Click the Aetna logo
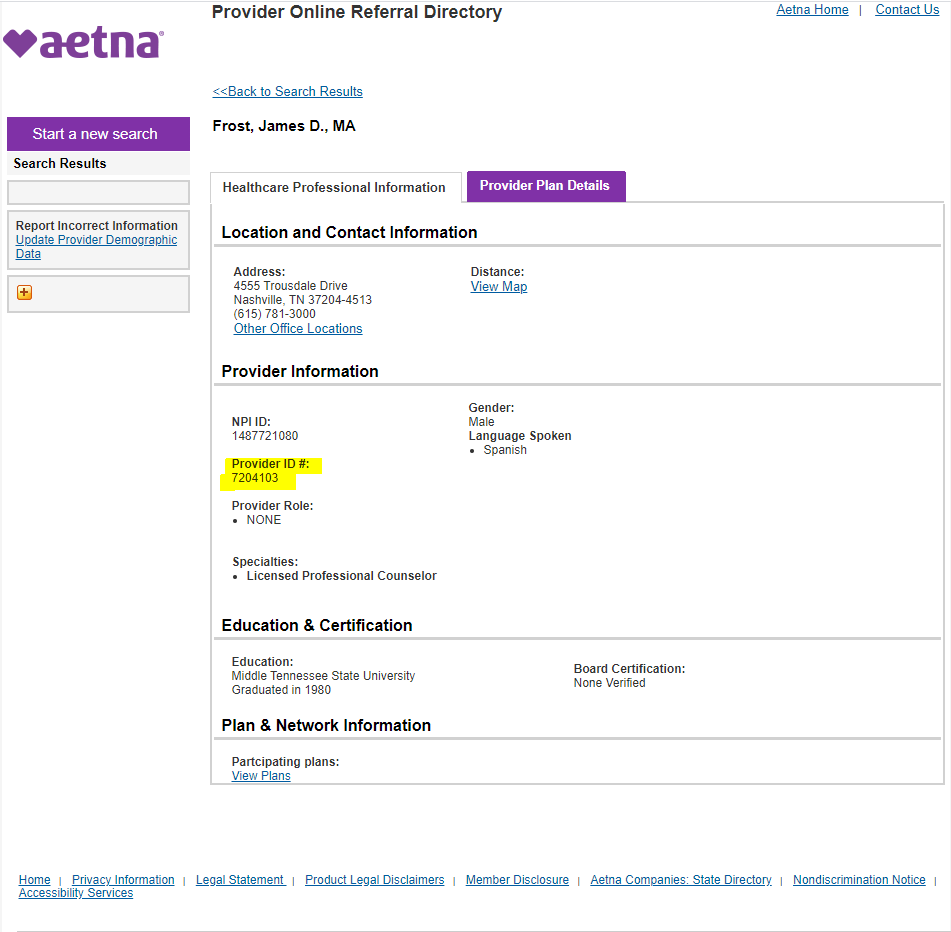951x932 pixels. pos(84,44)
